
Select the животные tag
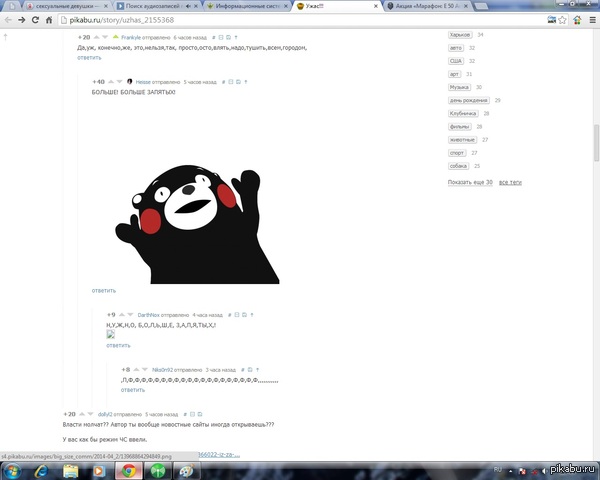(x=463, y=140)
